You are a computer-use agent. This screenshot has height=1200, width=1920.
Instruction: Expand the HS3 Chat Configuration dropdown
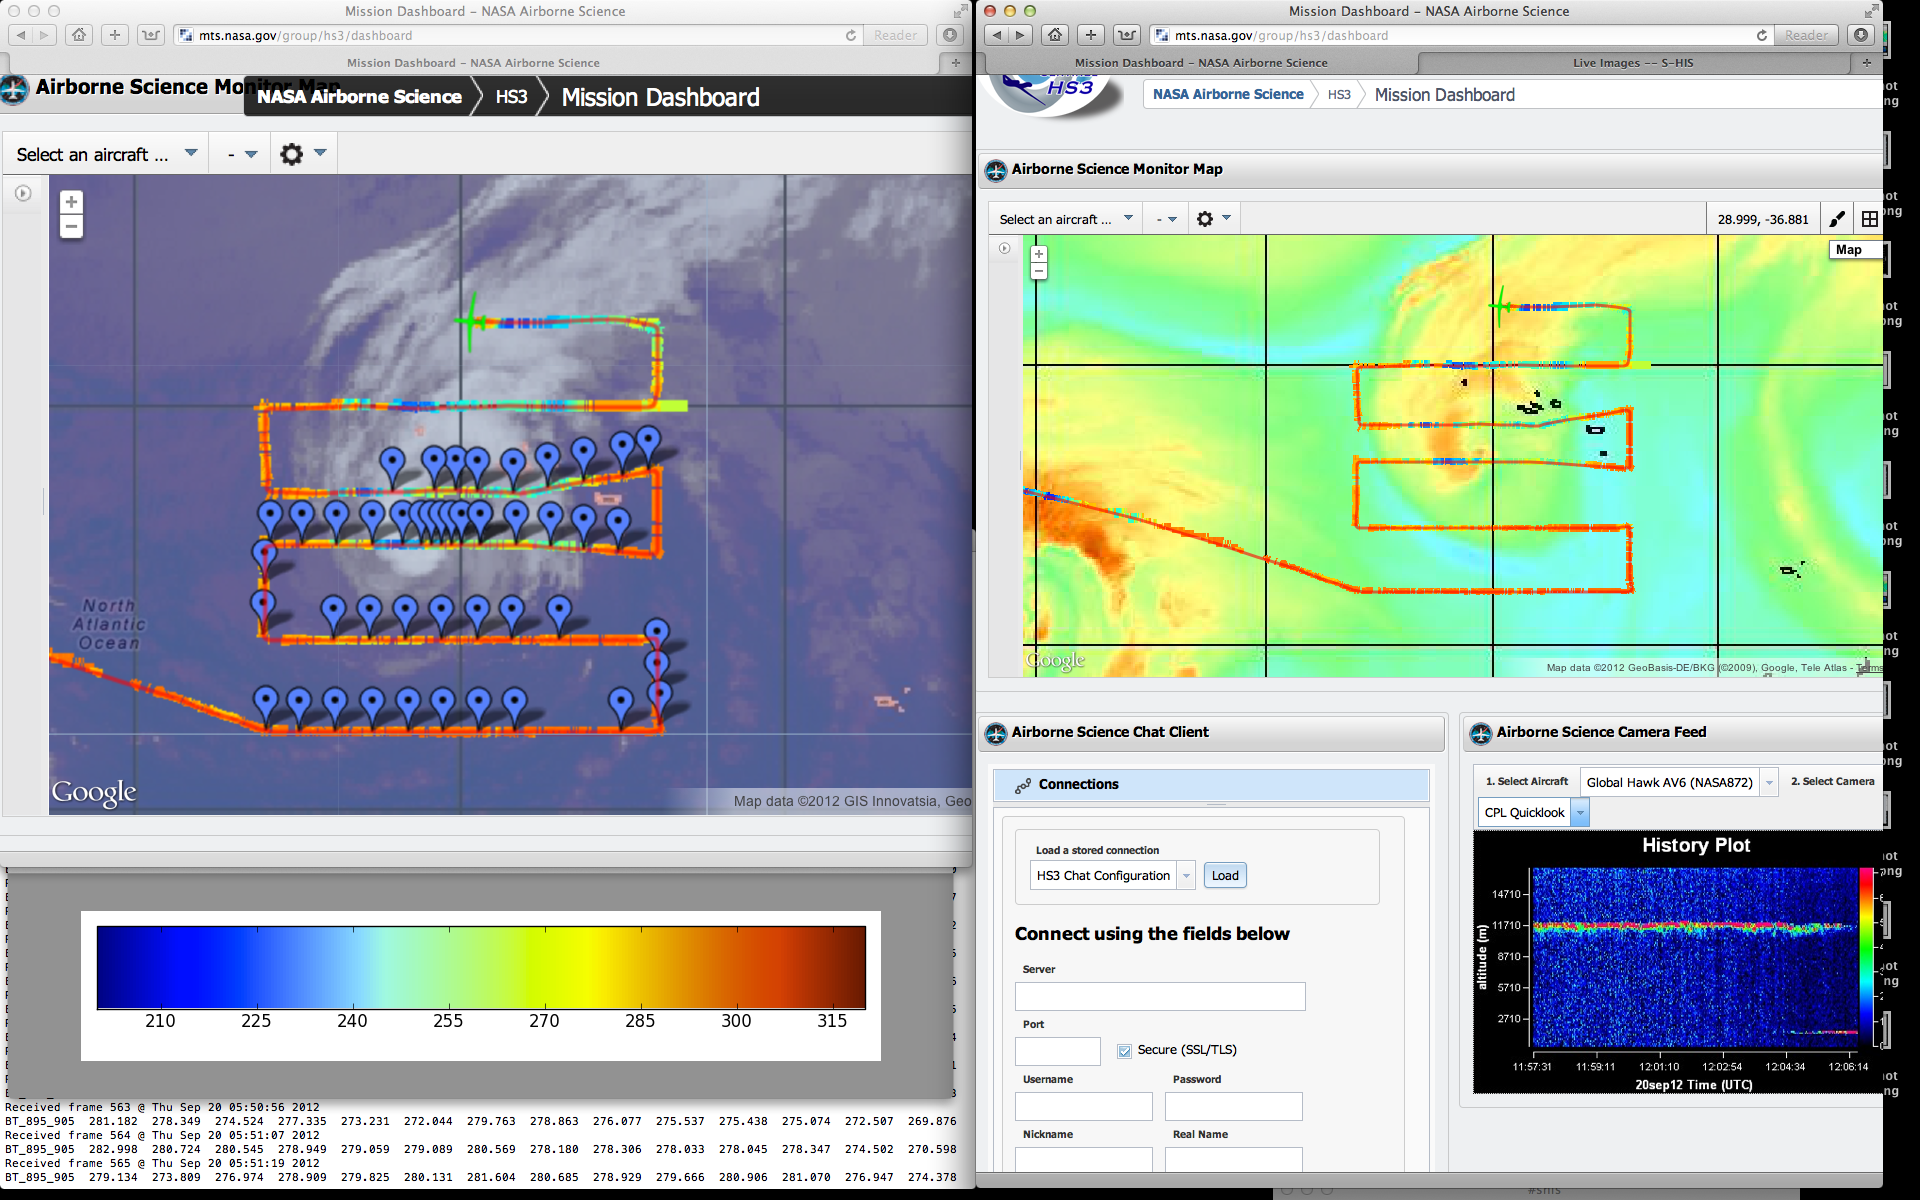tap(1186, 876)
